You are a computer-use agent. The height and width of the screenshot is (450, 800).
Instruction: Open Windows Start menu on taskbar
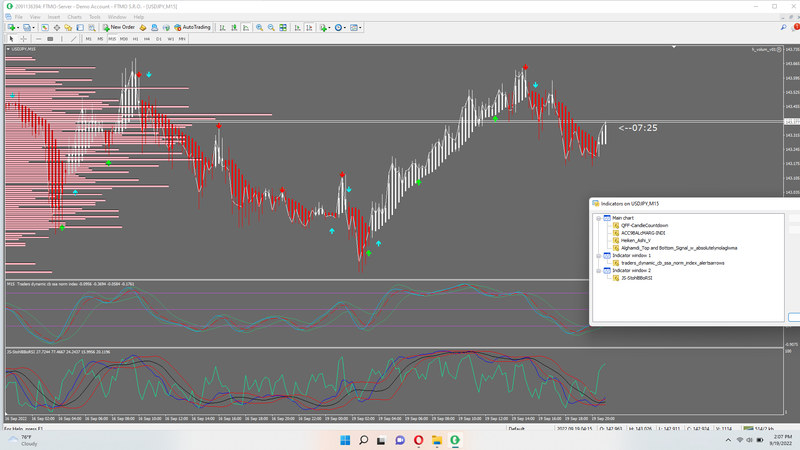tap(345, 440)
